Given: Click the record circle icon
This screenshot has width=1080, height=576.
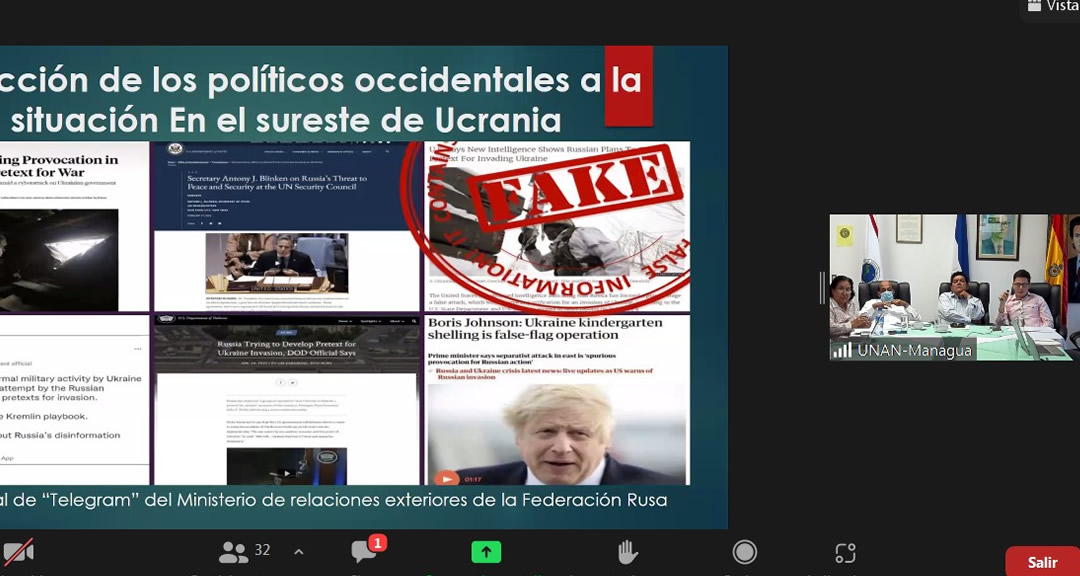Looking at the screenshot, I should (745, 552).
